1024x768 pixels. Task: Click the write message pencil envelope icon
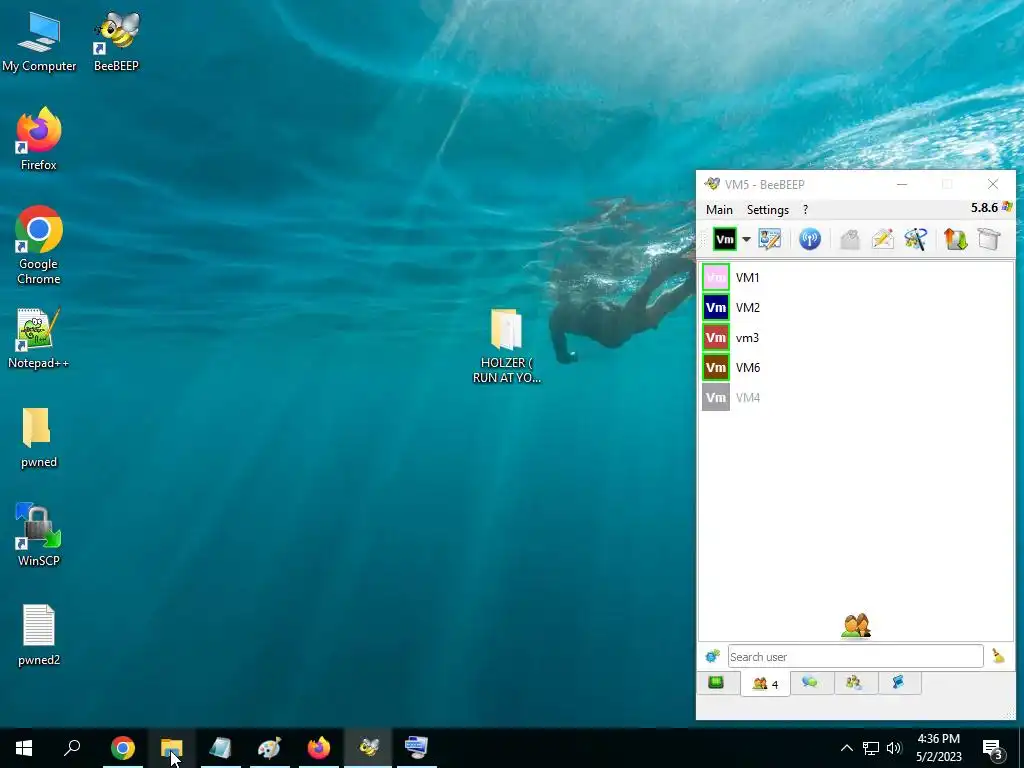(x=883, y=240)
